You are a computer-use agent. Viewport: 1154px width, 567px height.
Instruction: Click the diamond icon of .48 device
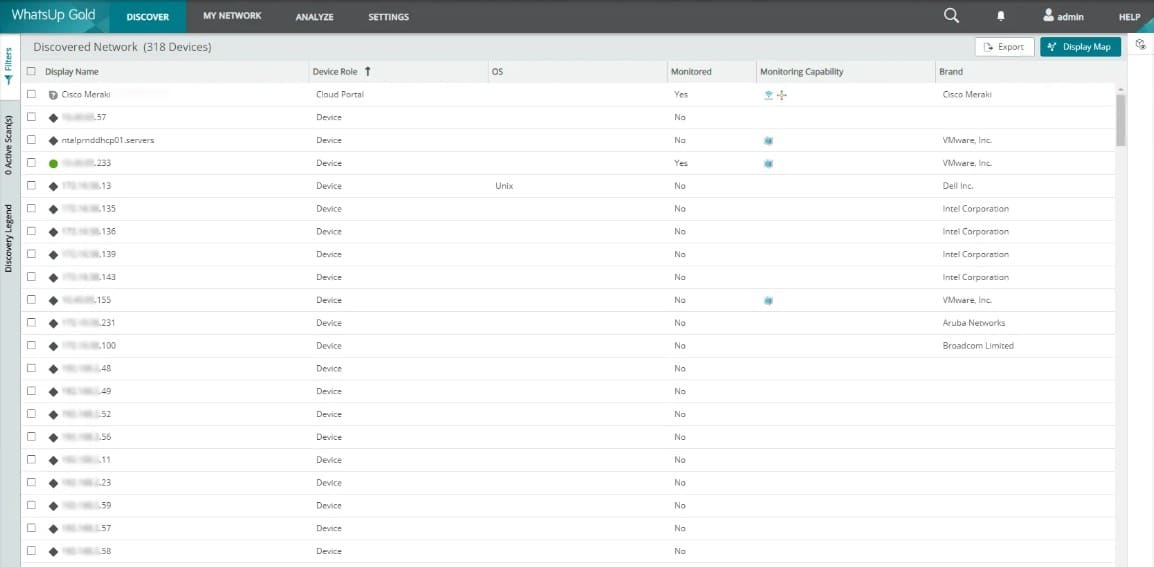(x=53, y=369)
